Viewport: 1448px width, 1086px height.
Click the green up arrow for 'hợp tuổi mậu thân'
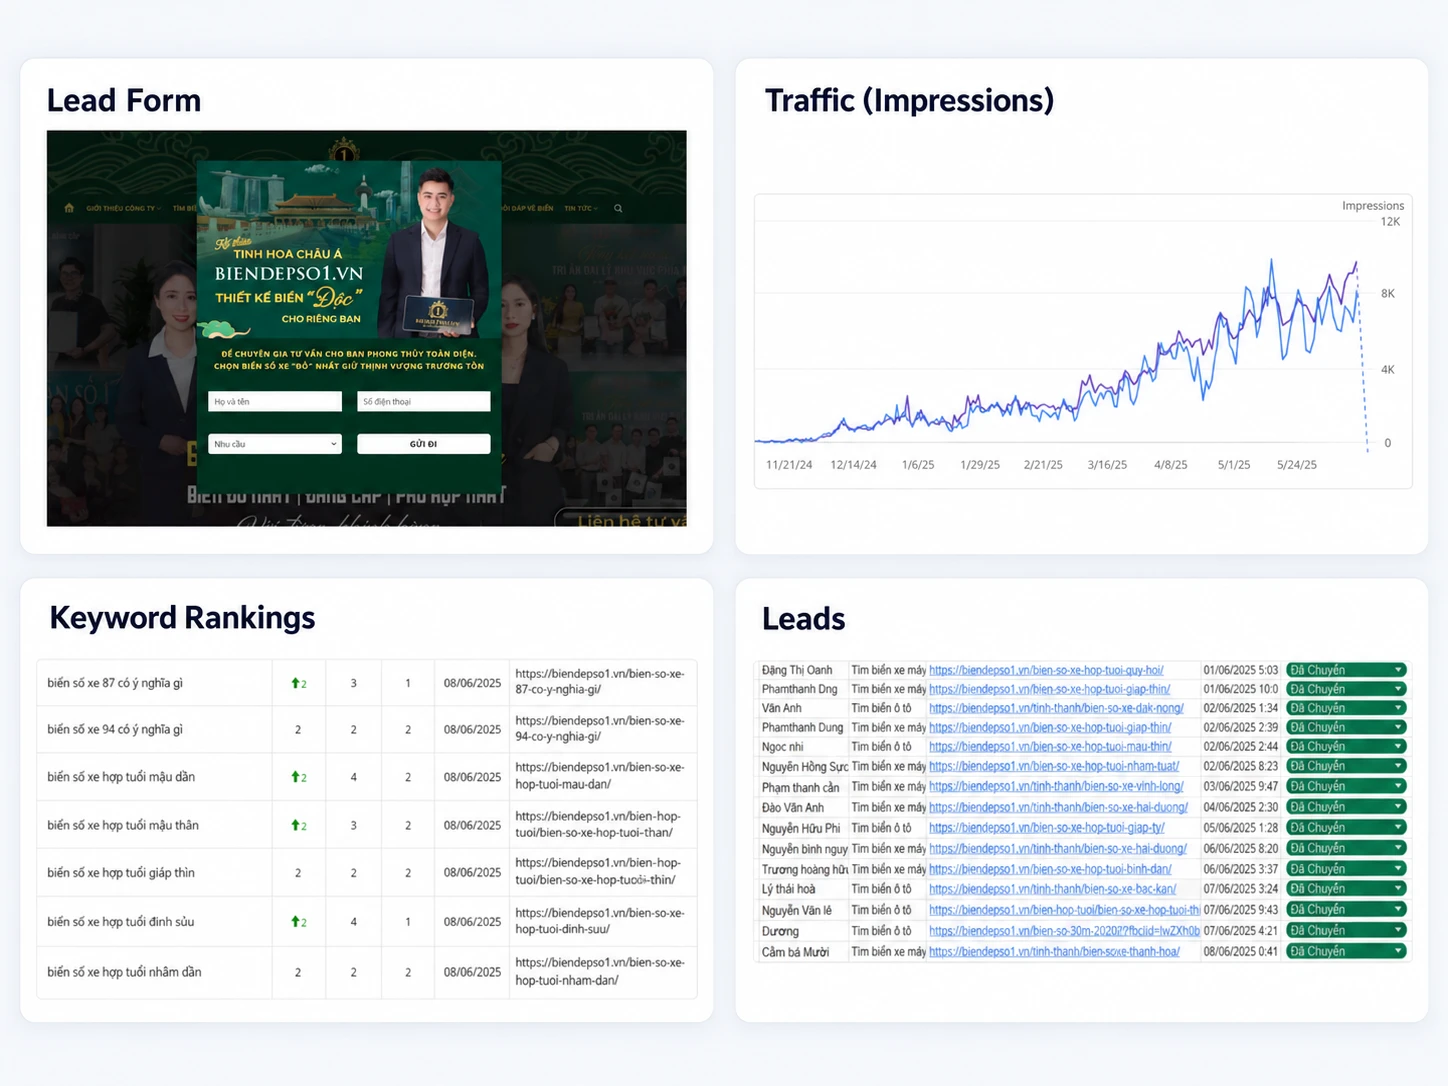pyautogui.click(x=295, y=825)
